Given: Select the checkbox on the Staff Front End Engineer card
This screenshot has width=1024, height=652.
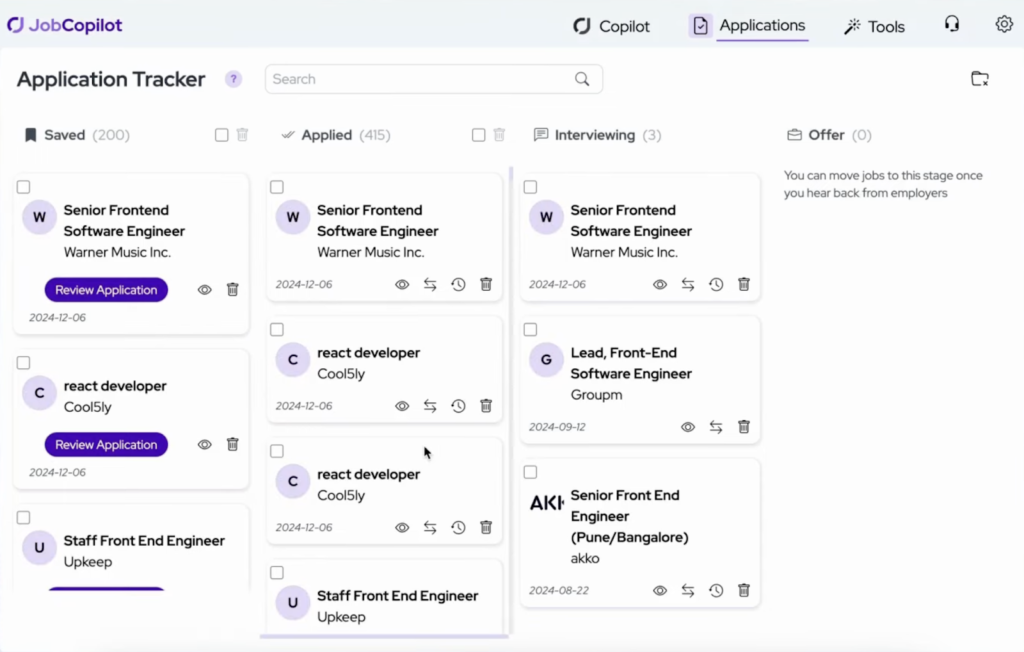Looking at the screenshot, I should coord(23,516).
